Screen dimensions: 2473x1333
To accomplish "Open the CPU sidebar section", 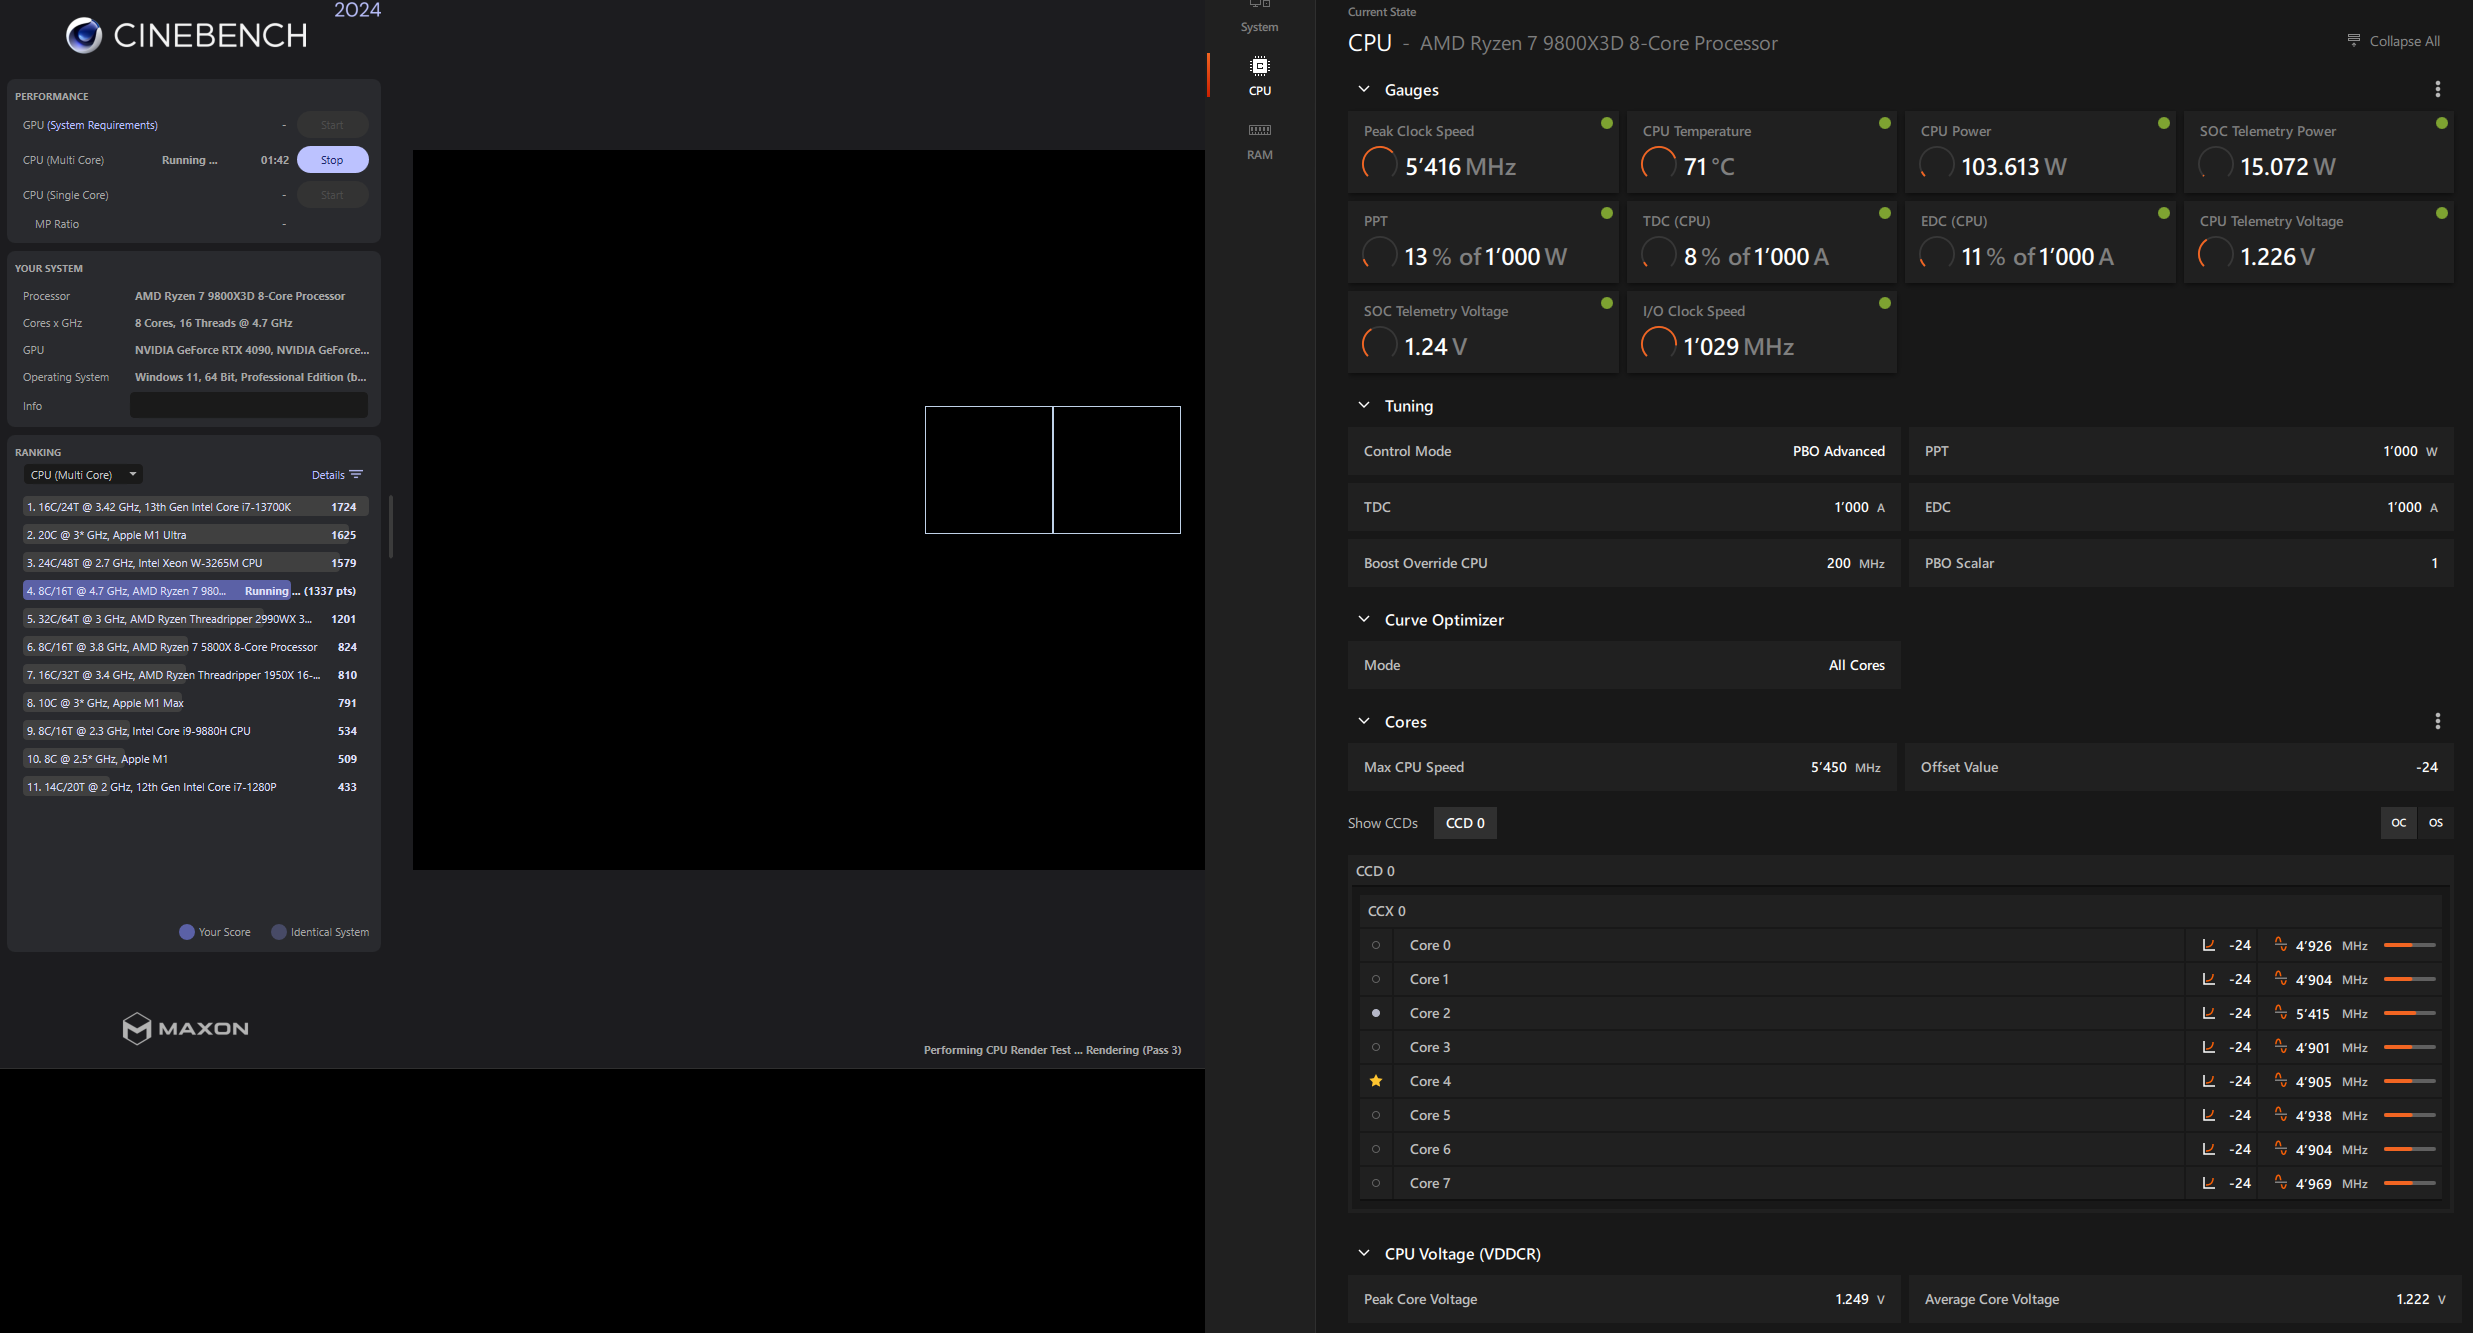I will tap(1259, 76).
